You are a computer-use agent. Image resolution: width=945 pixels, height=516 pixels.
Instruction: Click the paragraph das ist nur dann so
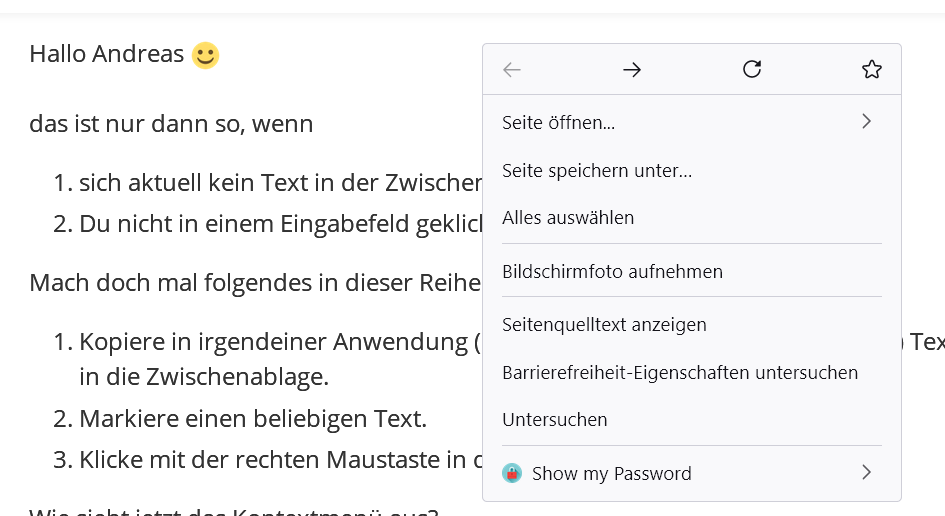click(171, 124)
